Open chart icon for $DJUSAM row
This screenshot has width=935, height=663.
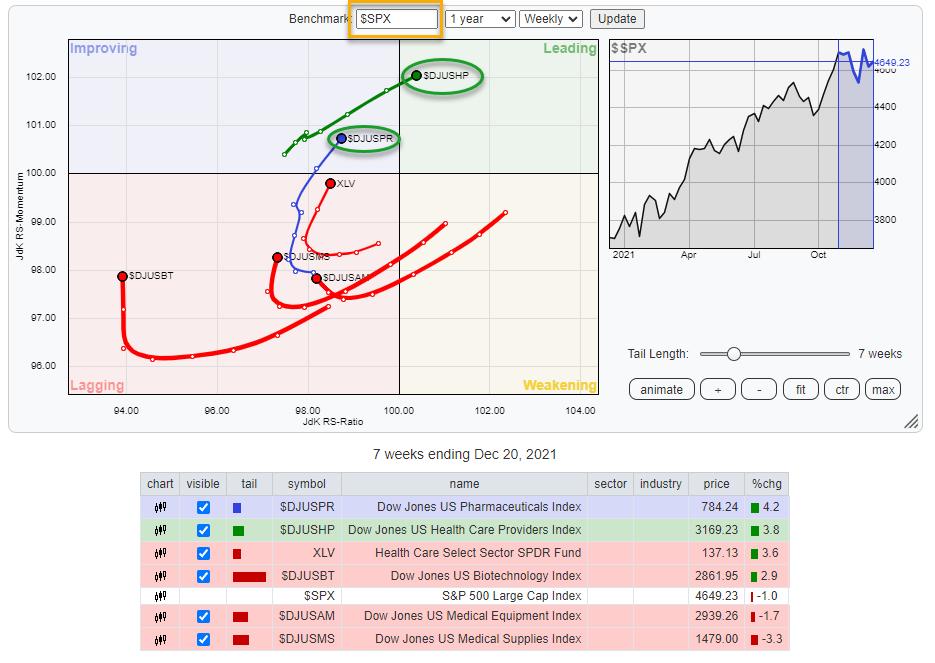point(160,616)
